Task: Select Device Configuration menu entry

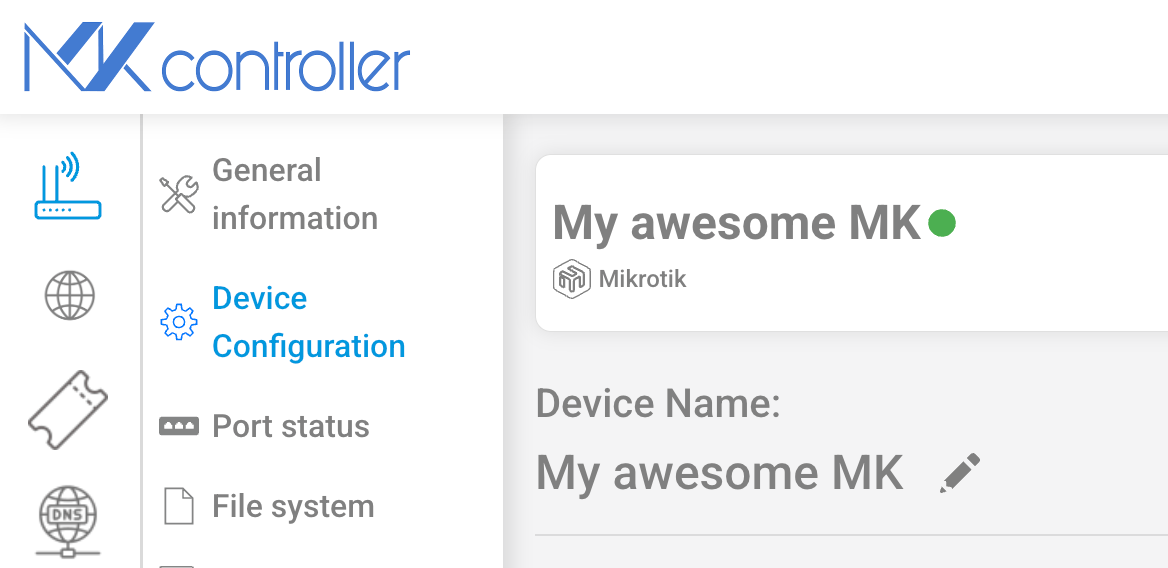Action: coord(308,322)
